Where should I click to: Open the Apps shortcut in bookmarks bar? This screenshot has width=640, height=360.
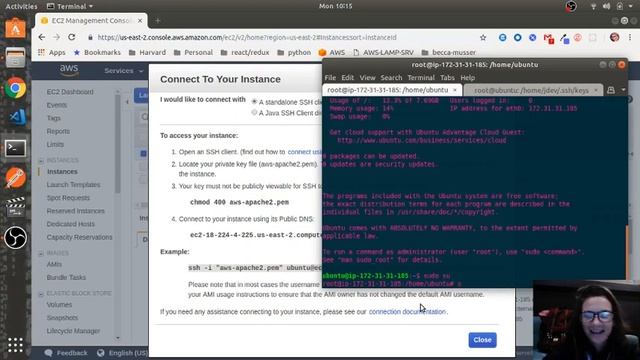[51, 52]
